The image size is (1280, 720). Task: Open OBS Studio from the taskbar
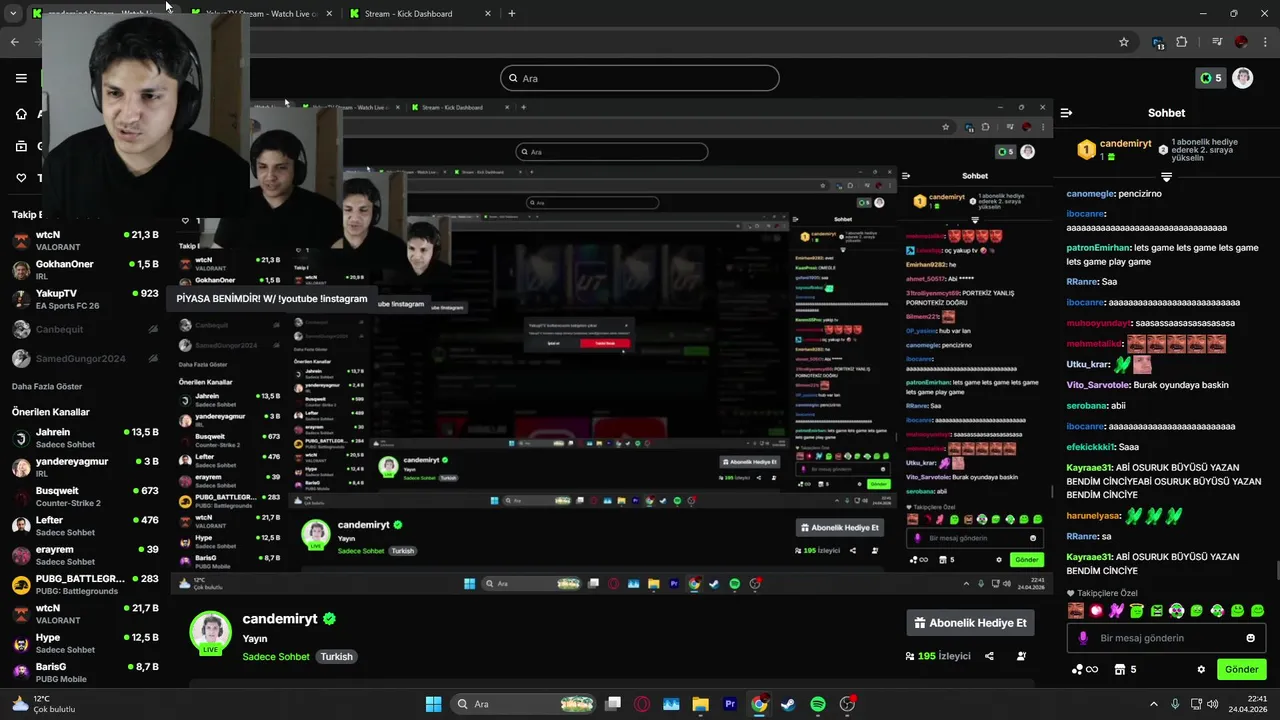click(x=847, y=704)
